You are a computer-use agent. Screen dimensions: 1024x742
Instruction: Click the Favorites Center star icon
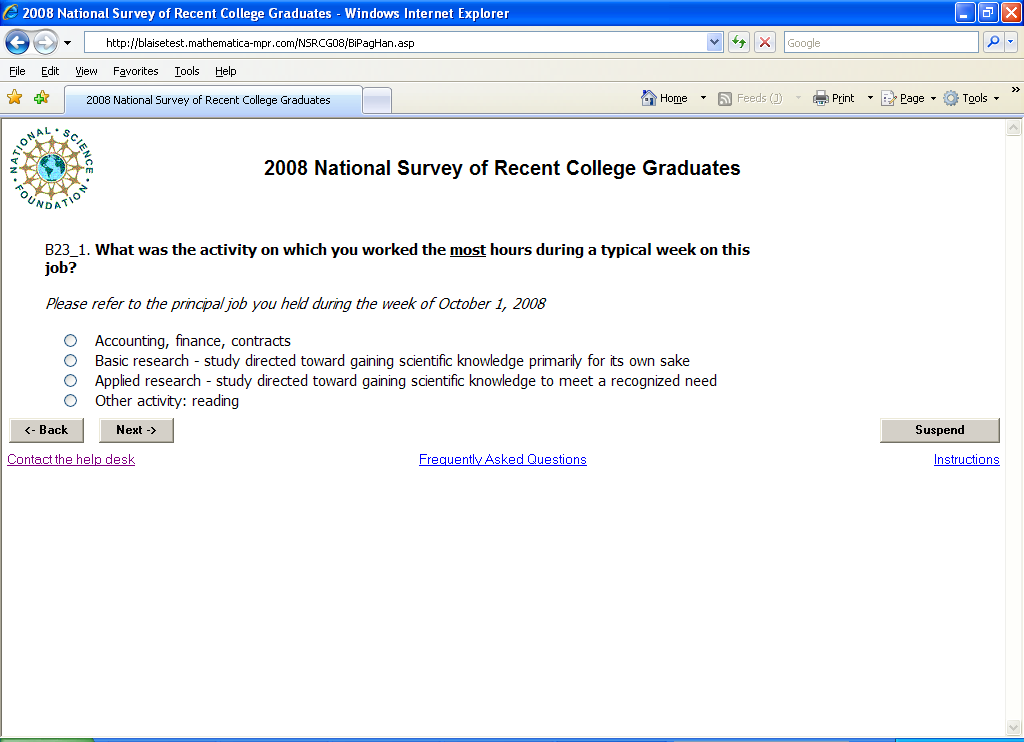(14, 98)
